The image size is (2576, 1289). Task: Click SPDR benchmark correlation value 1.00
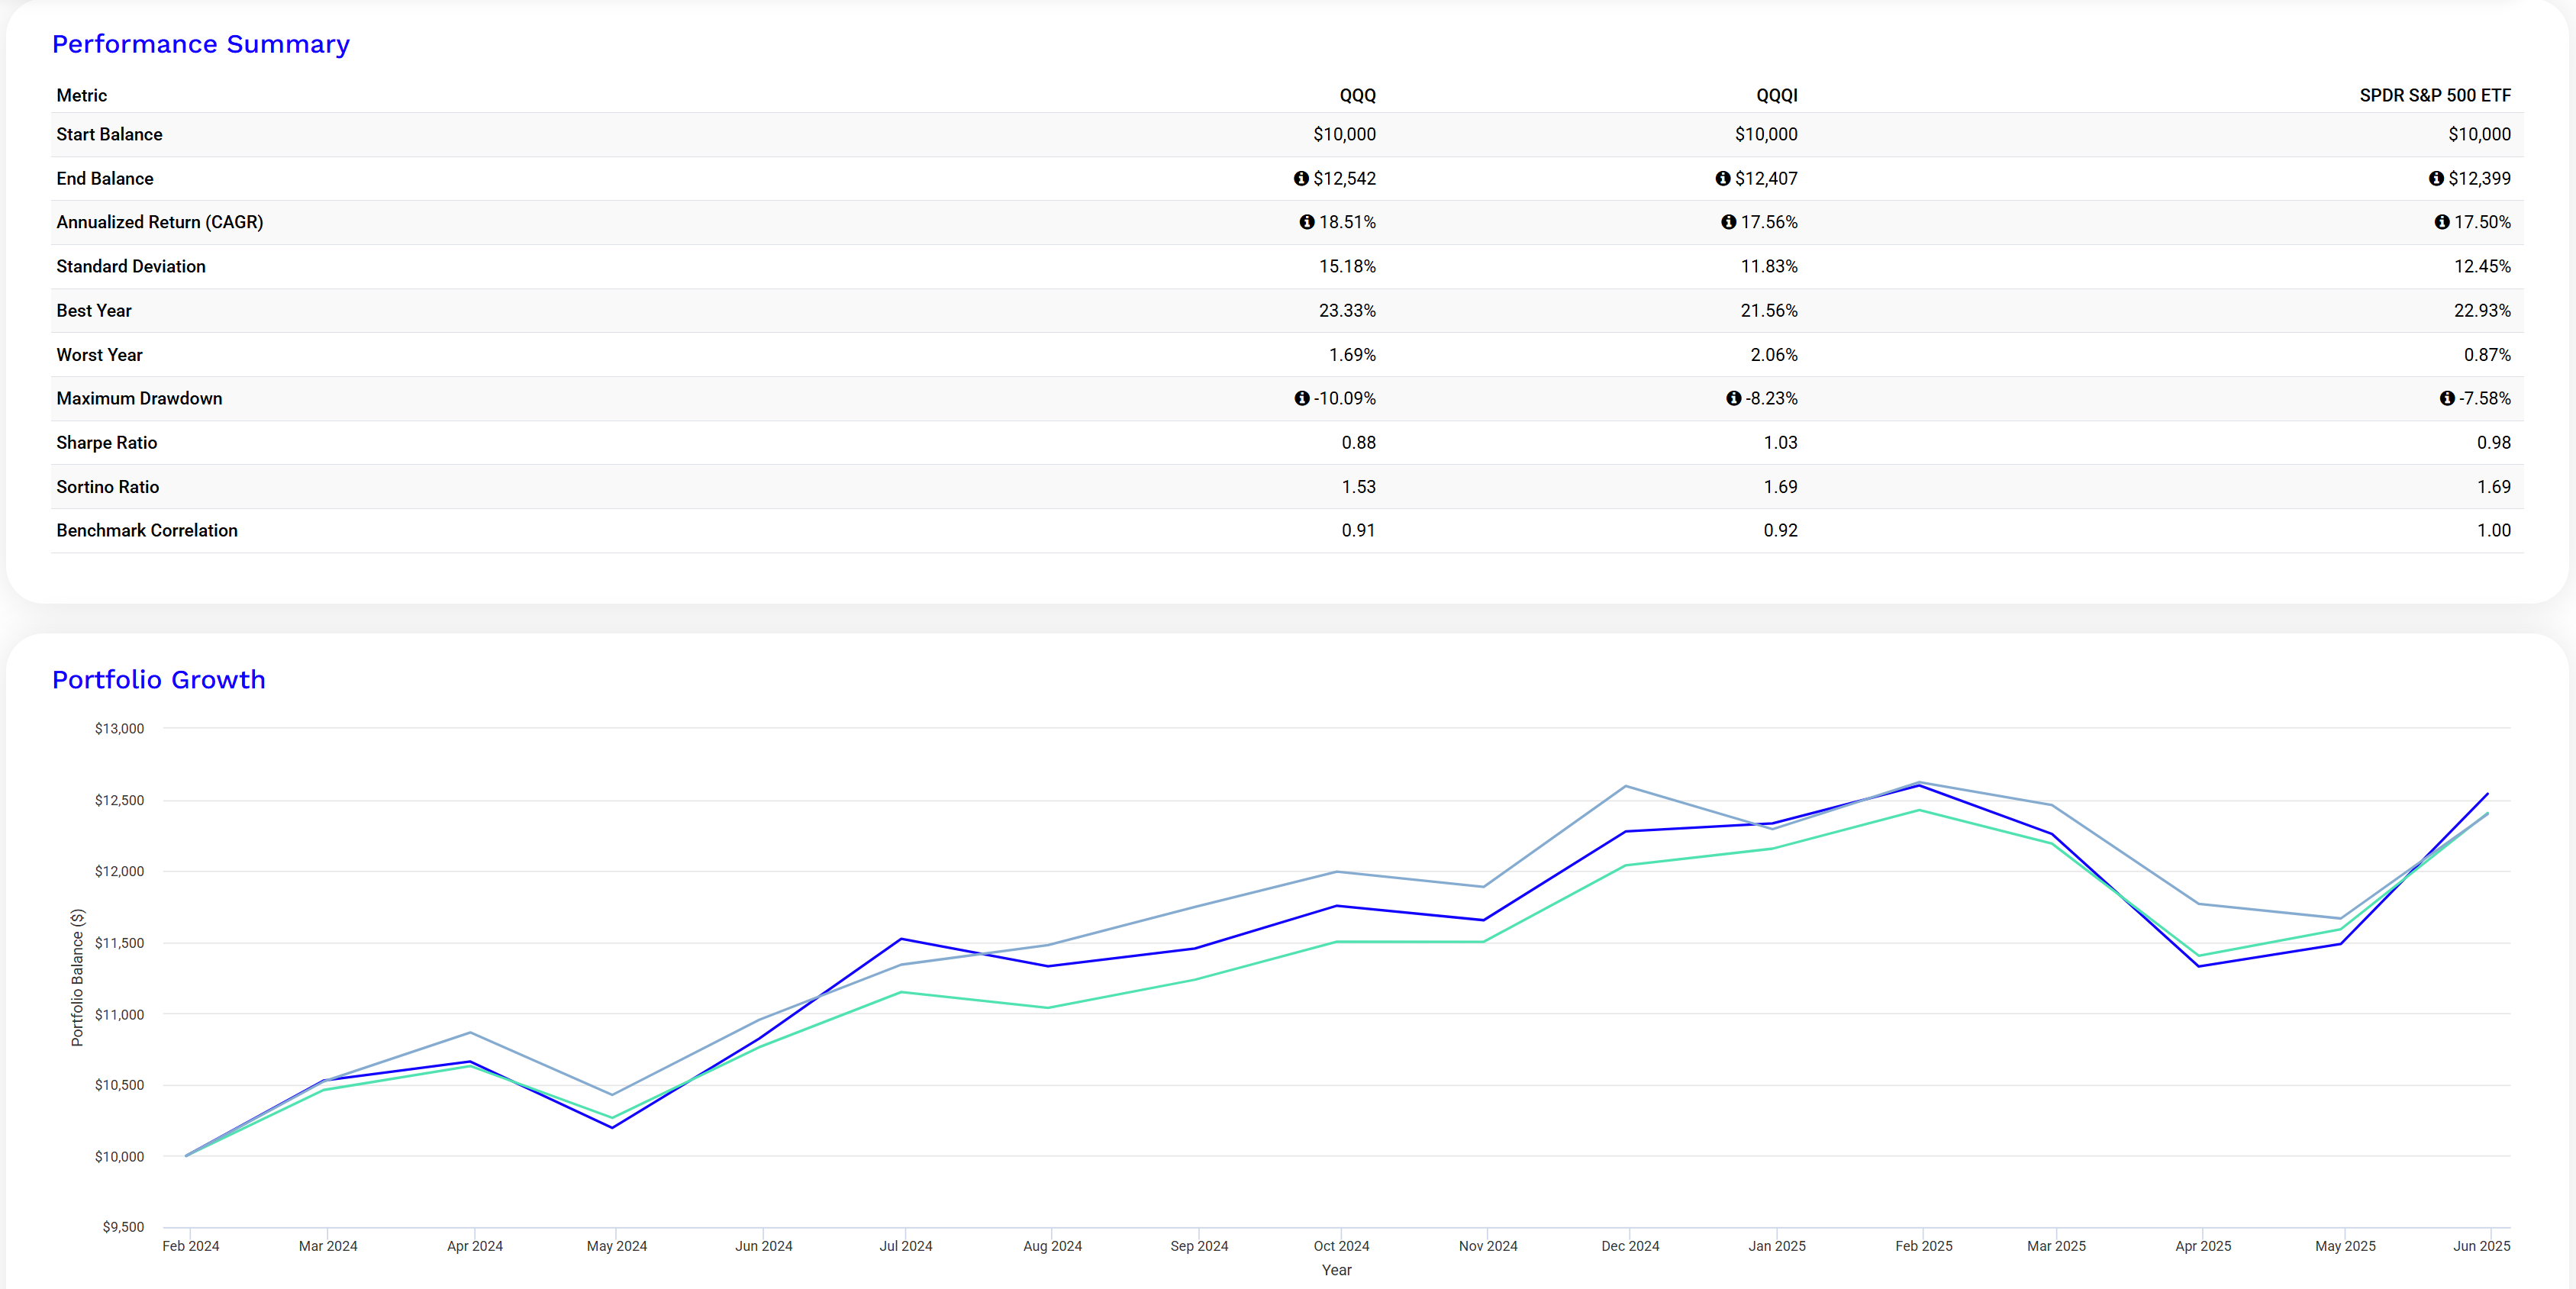[2494, 530]
